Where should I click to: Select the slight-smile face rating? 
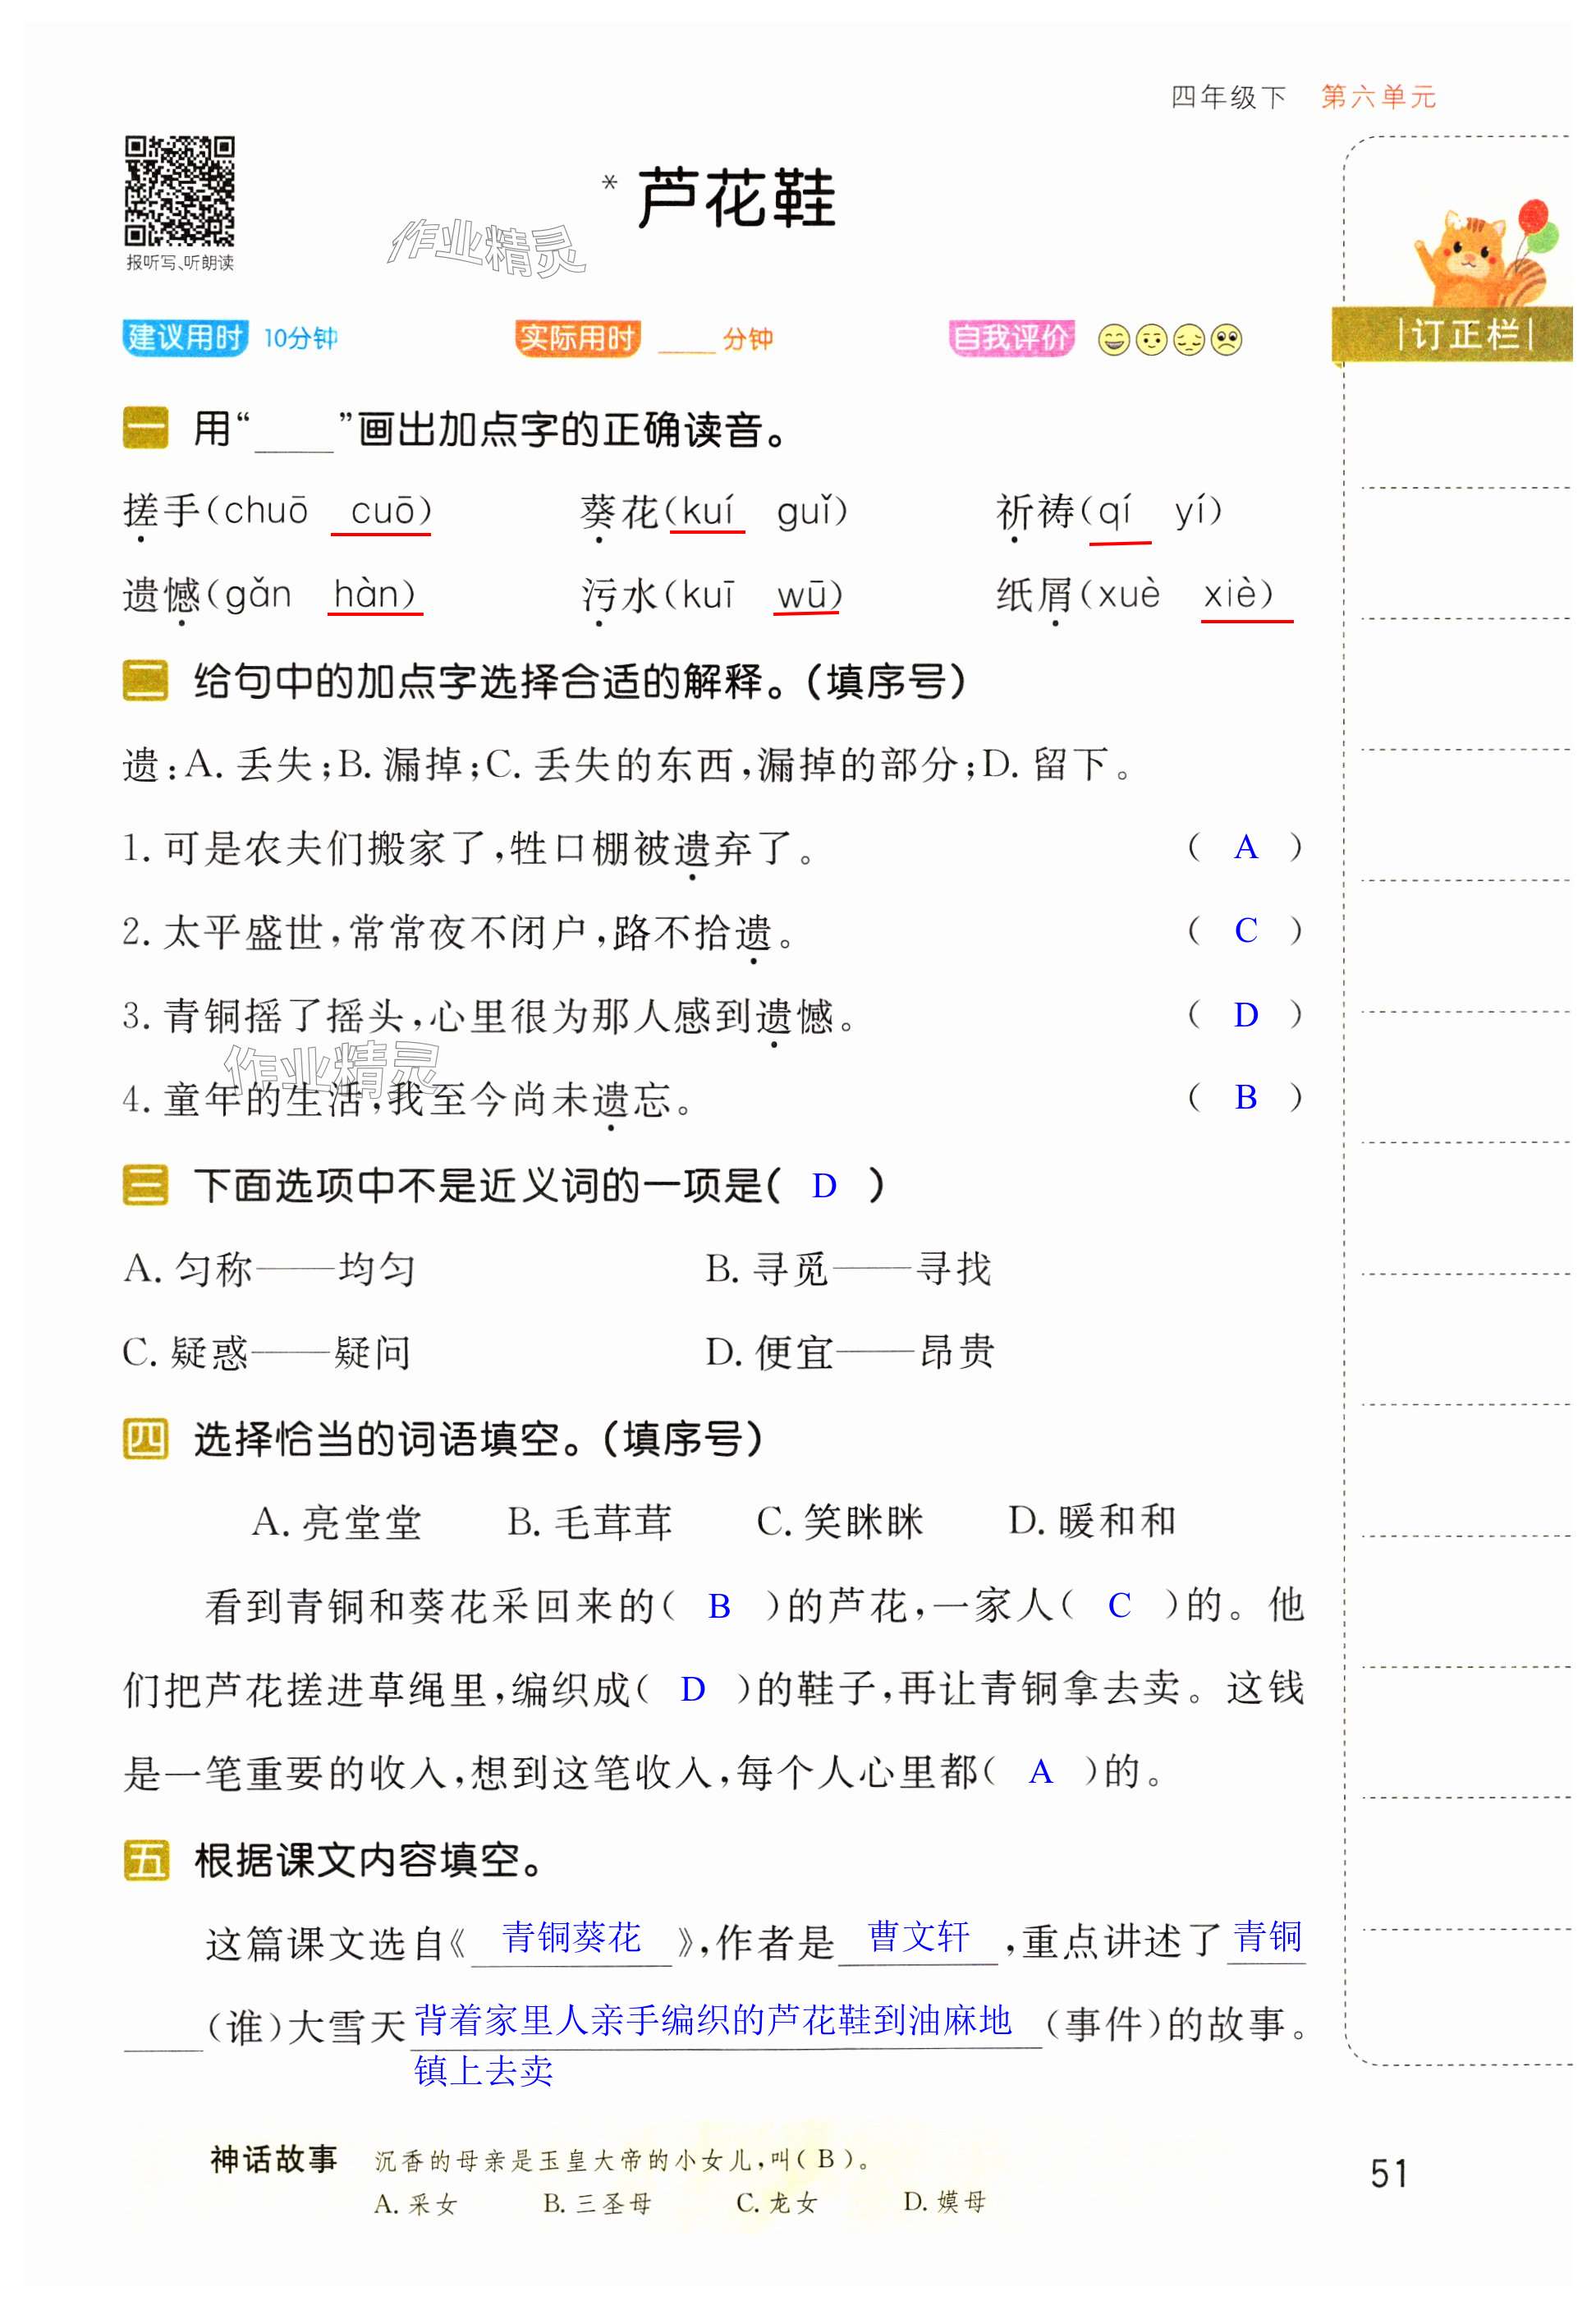click(x=1151, y=340)
